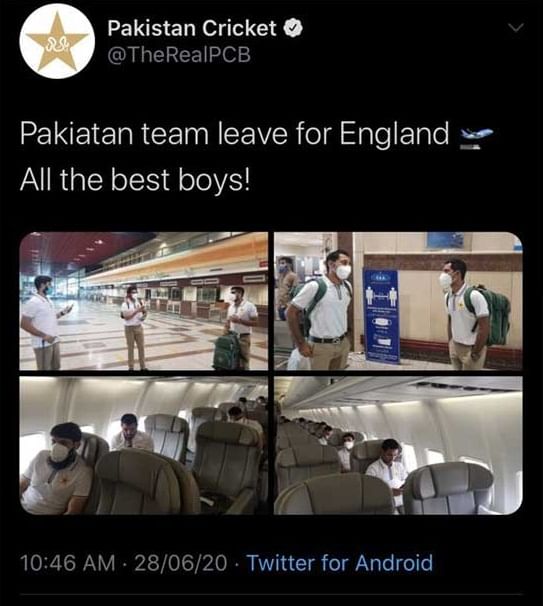Click the green suitcase in the terminal photo

click(228, 351)
